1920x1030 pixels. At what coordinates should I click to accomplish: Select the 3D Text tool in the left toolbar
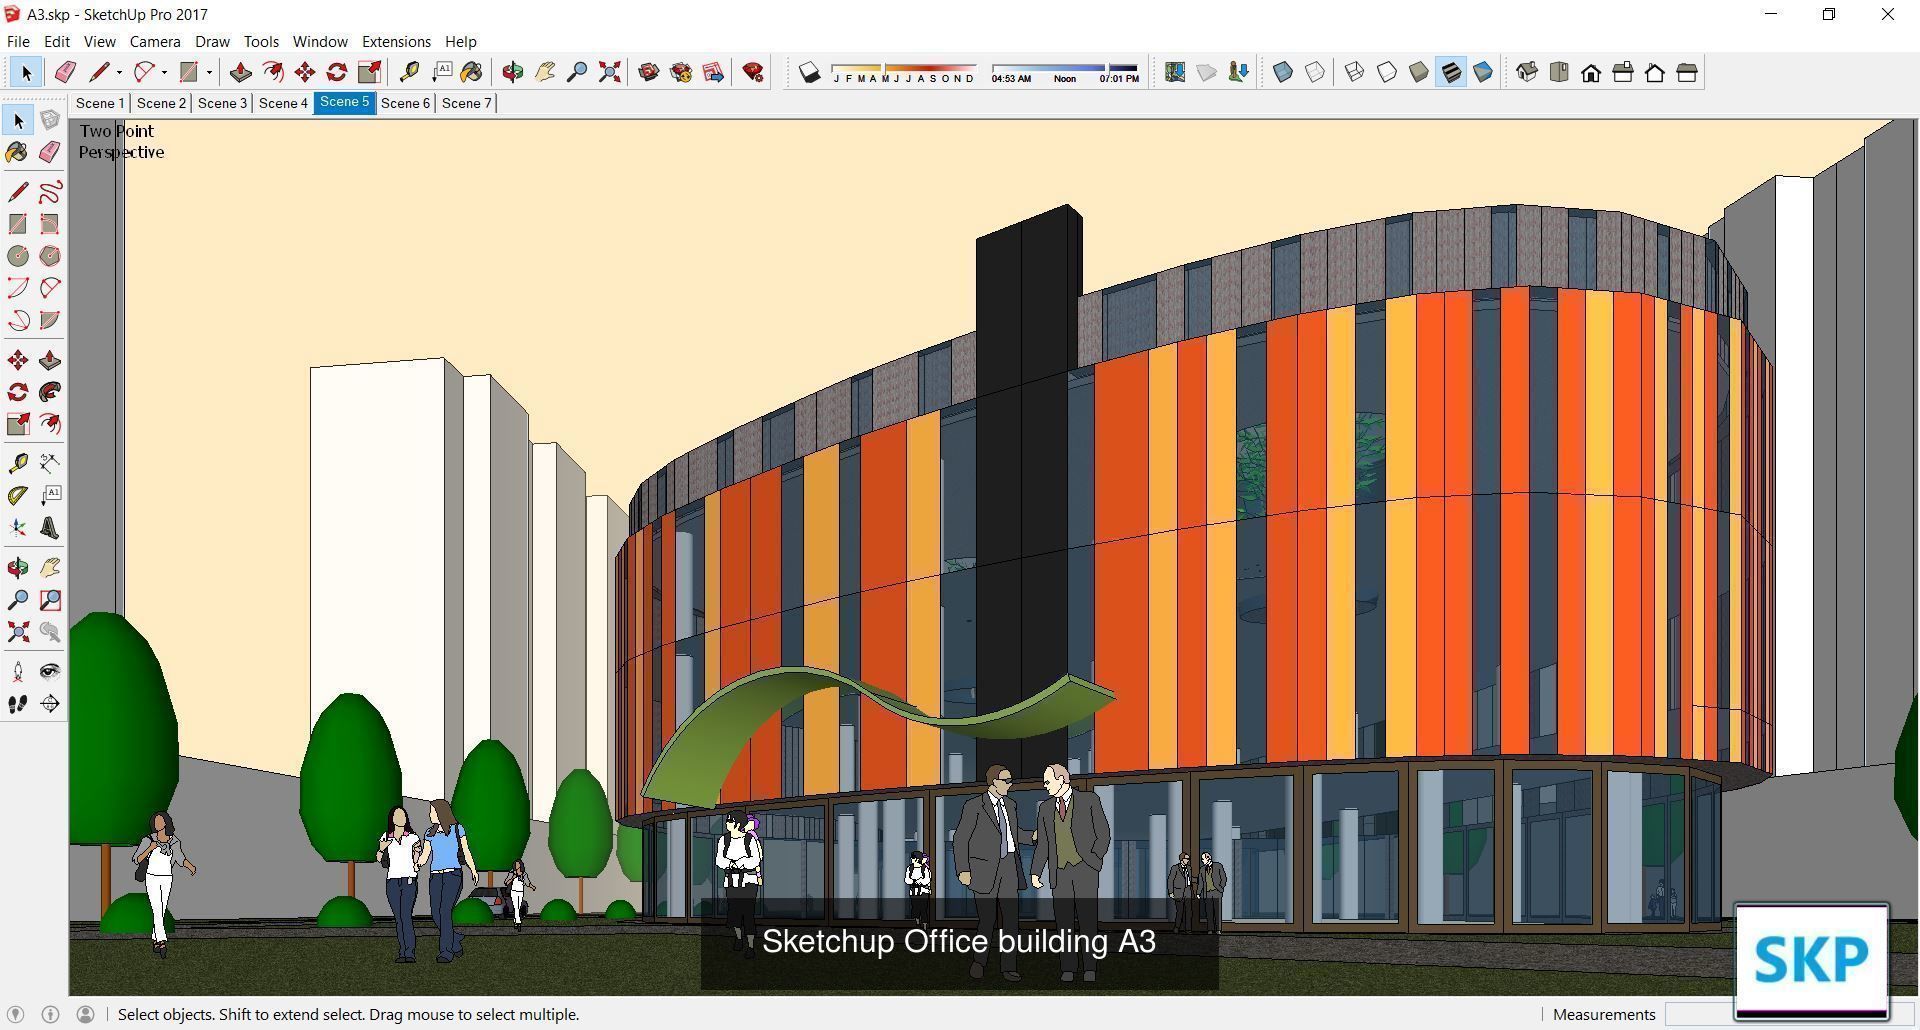click(50, 528)
